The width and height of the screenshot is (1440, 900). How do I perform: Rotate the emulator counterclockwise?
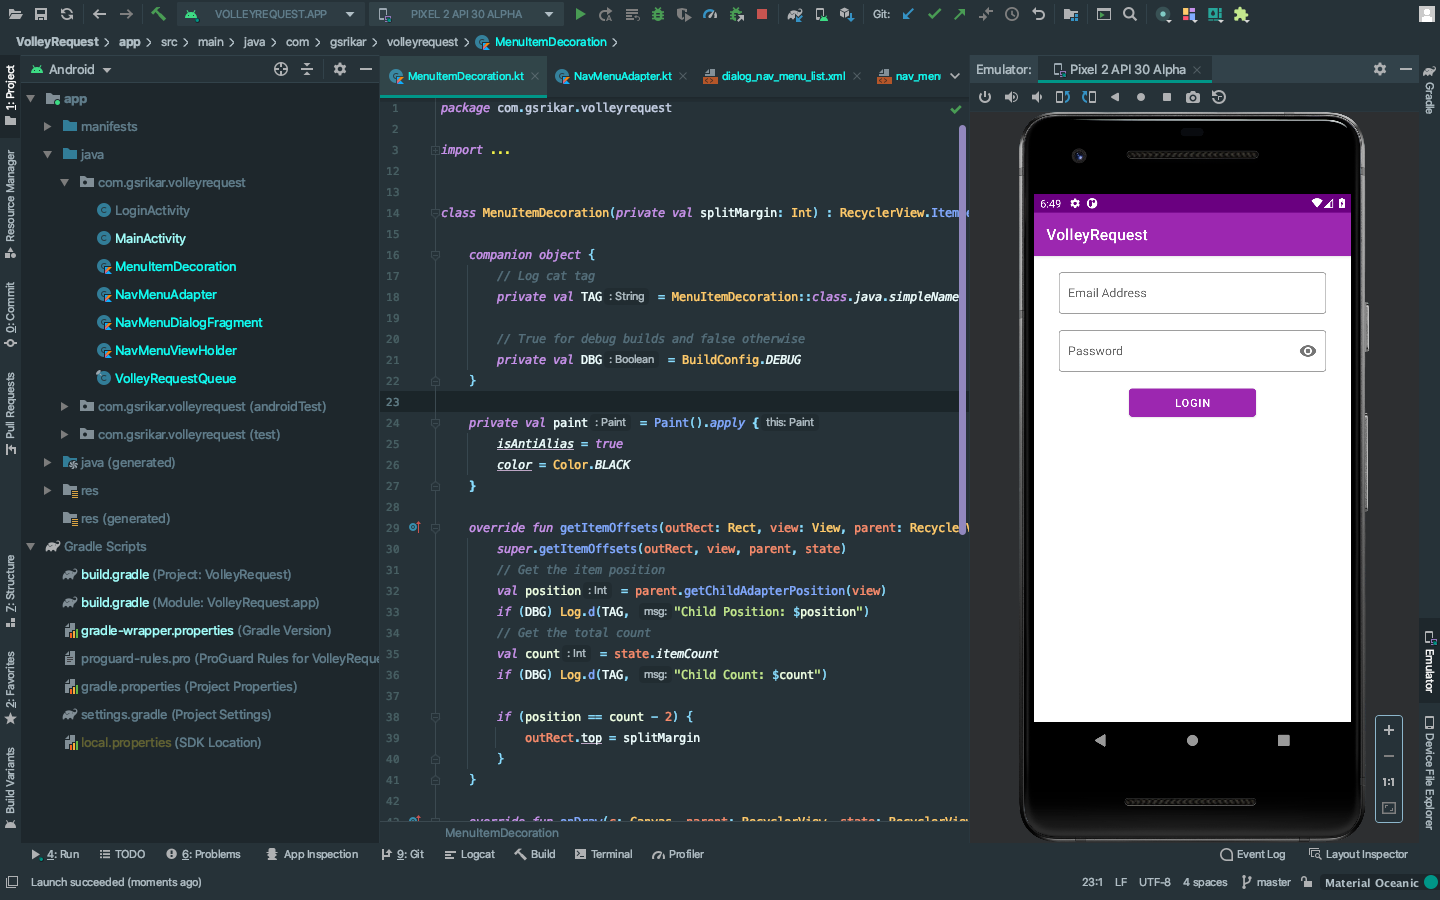1065,97
